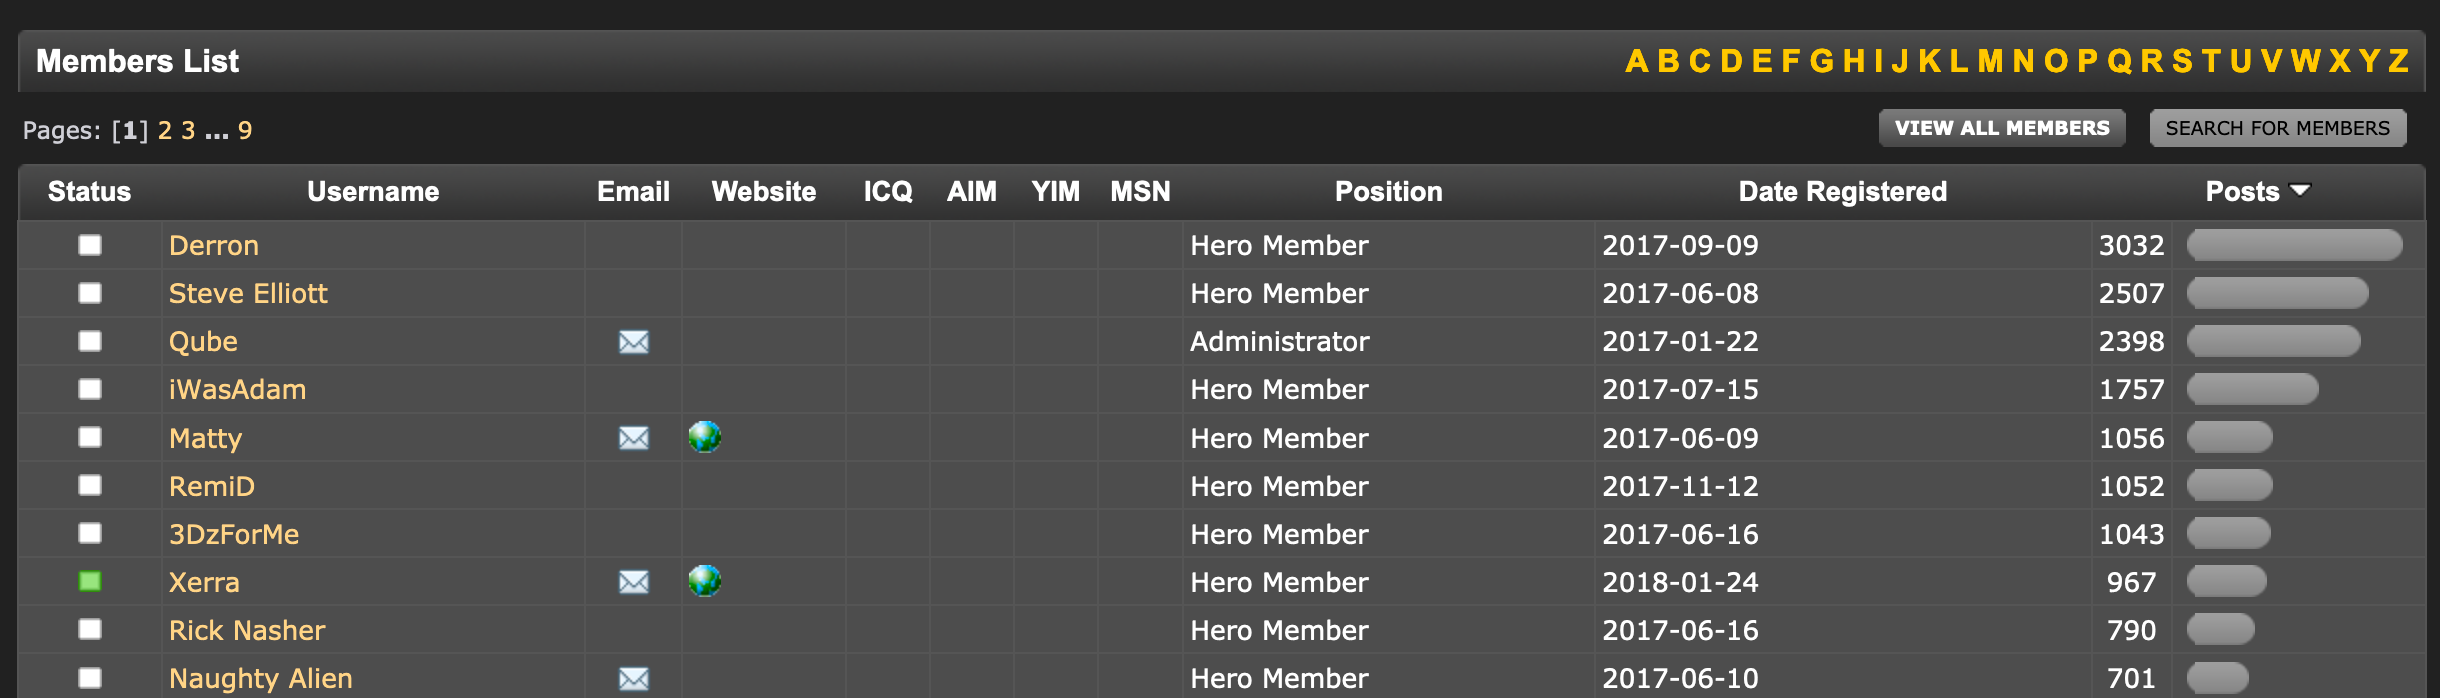Image resolution: width=2440 pixels, height=698 pixels.
Task: Jump to last page 9
Action: point(245,131)
